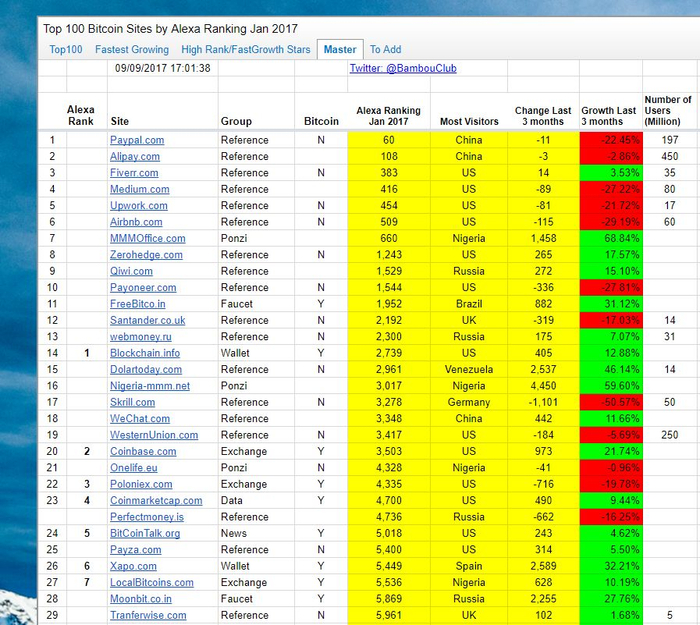
Task: Click the FreeBitco.in link
Action: pos(138,304)
